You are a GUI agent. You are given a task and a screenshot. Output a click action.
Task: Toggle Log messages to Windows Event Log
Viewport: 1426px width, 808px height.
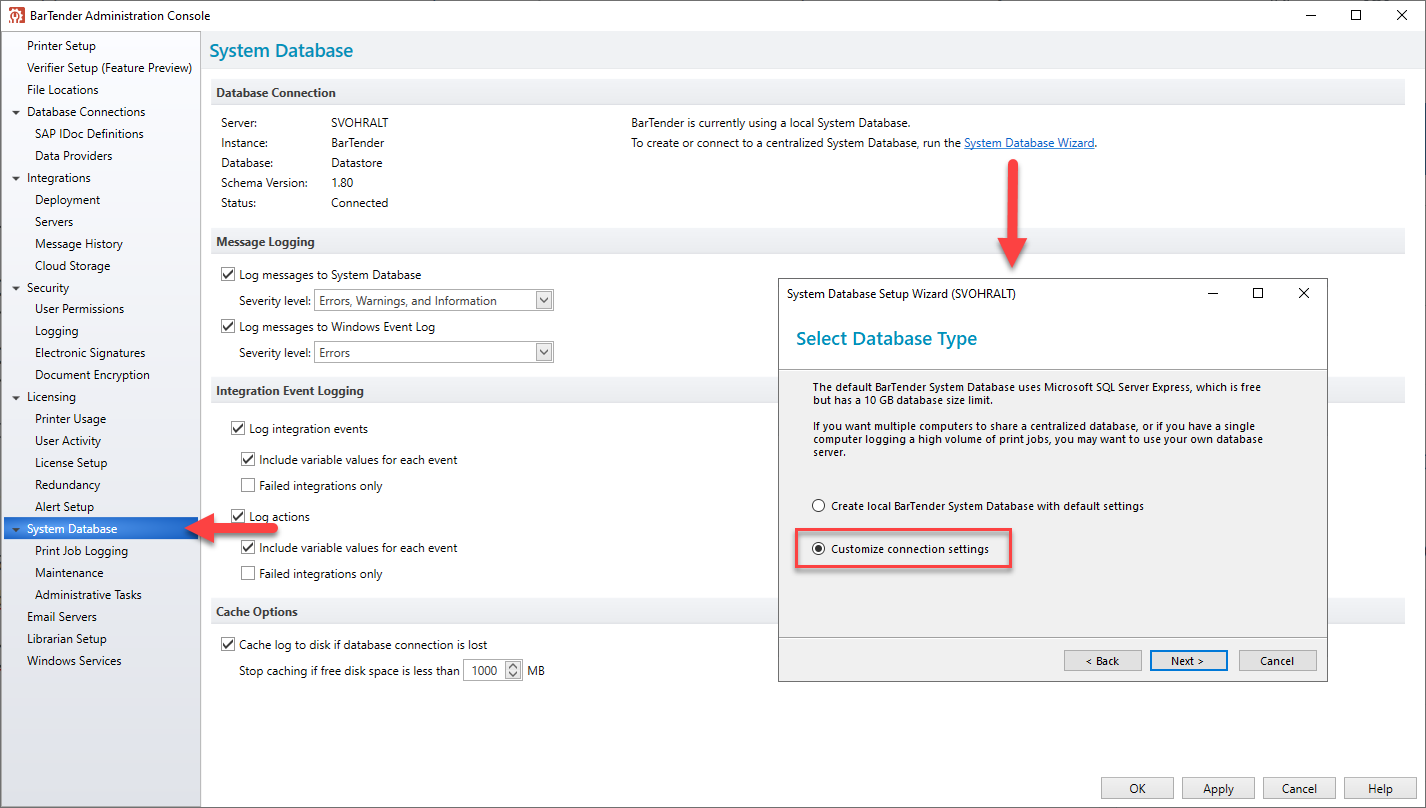click(228, 327)
